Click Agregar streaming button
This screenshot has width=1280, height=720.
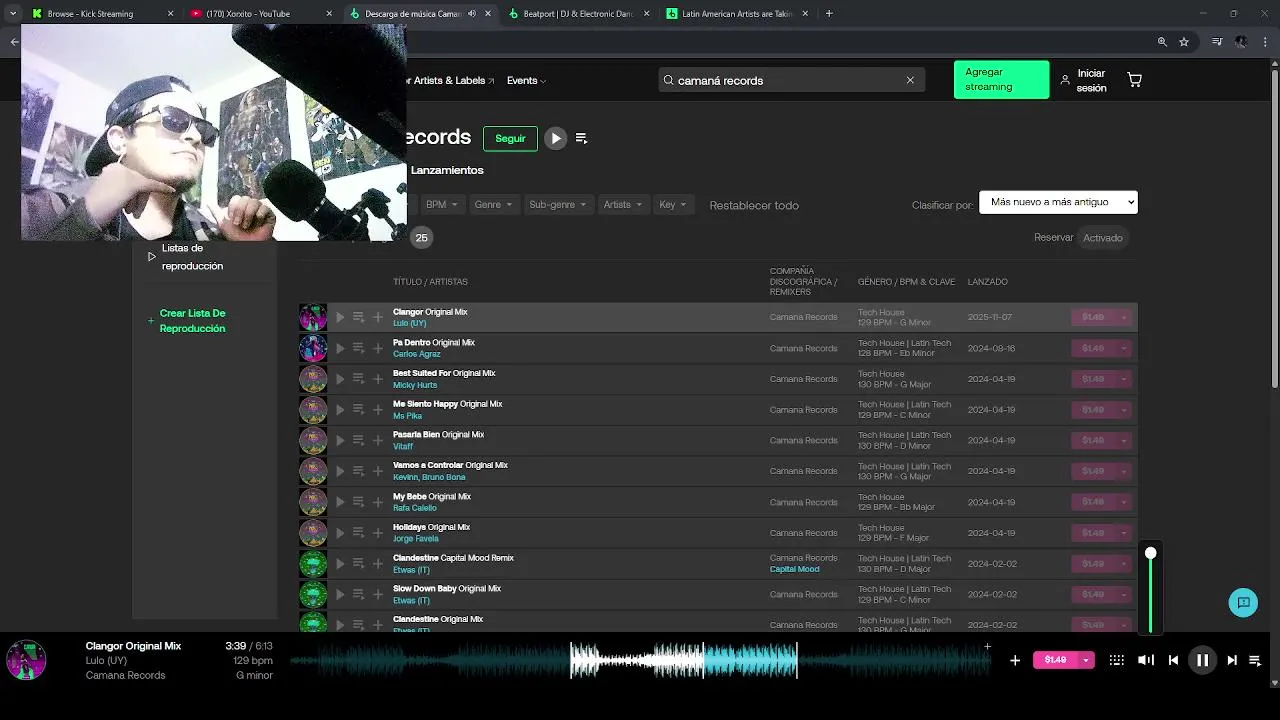tap(1001, 80)
